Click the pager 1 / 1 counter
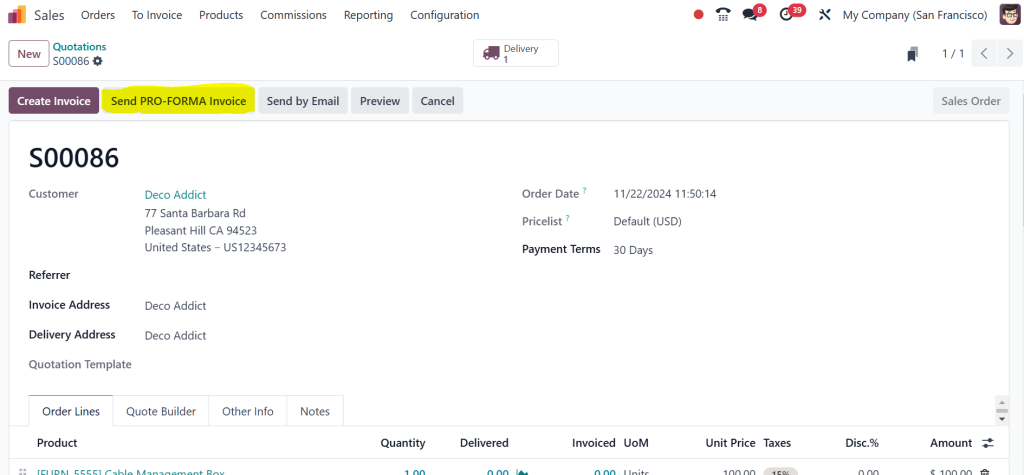The height and width of the screenshot is (475, 1024). [953, 54]
